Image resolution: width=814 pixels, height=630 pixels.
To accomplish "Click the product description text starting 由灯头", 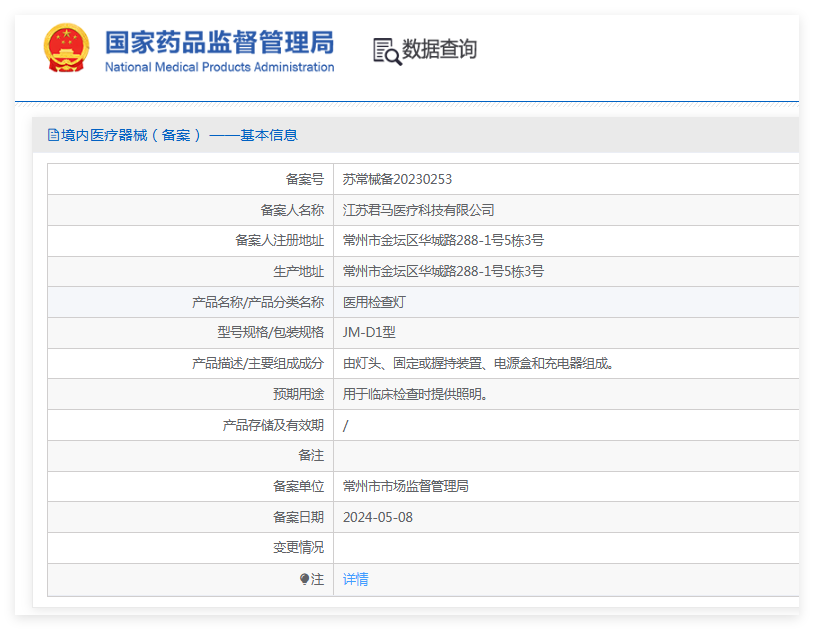I will tap(479, 363).
